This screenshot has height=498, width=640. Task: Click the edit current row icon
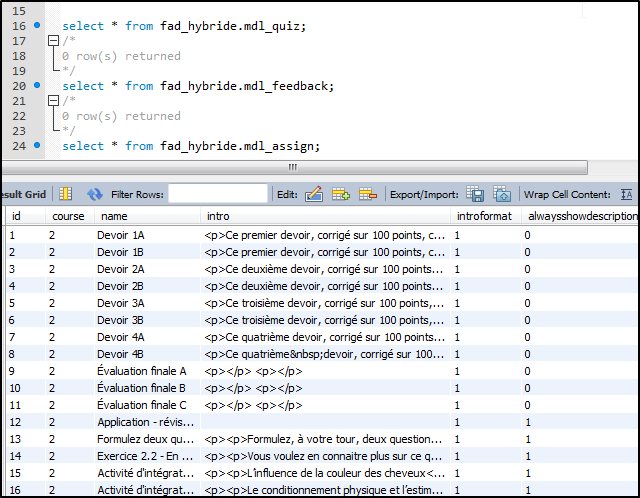click(313, 194)
